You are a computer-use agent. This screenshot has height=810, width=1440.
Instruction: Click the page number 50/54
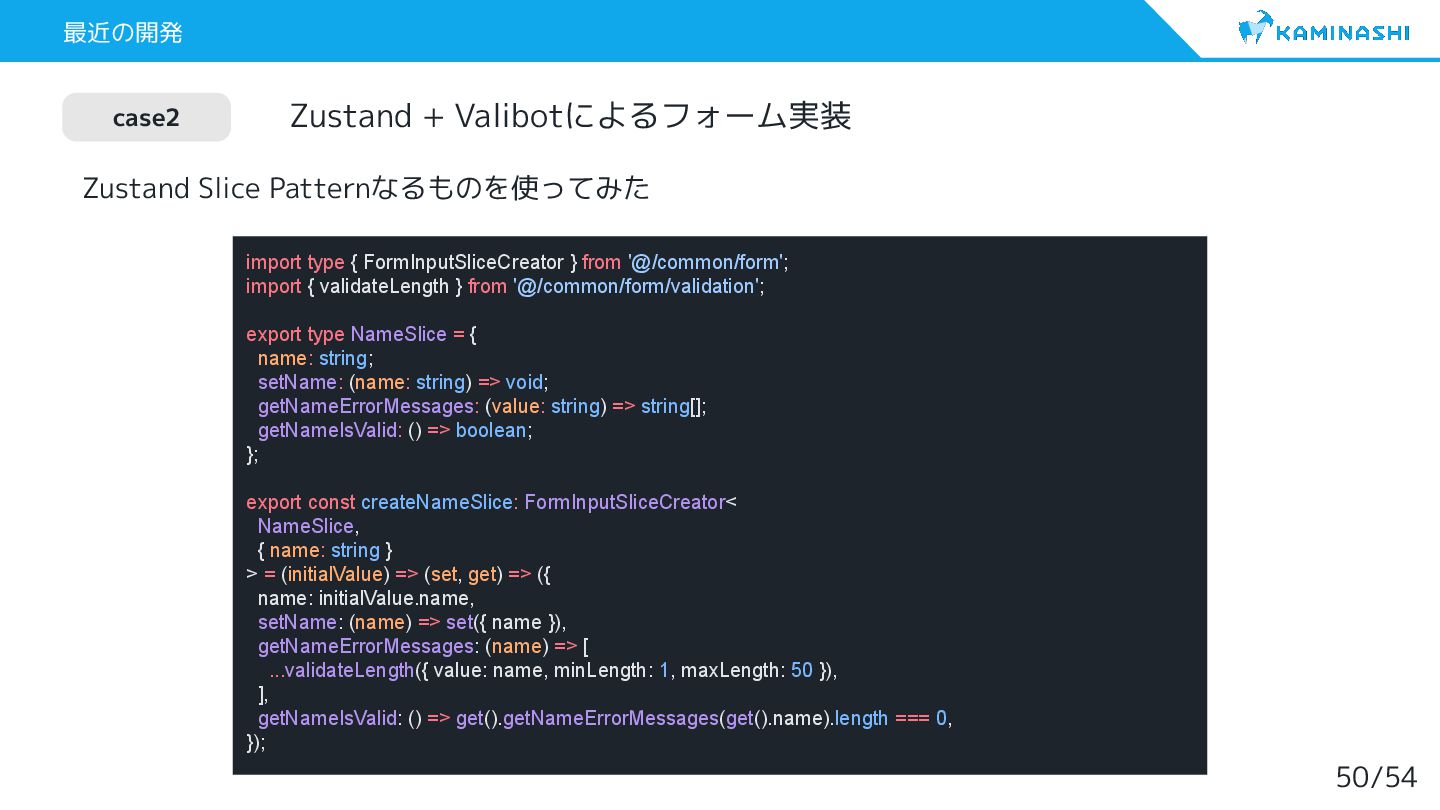pyautogui.click(x=1376, y=776)
